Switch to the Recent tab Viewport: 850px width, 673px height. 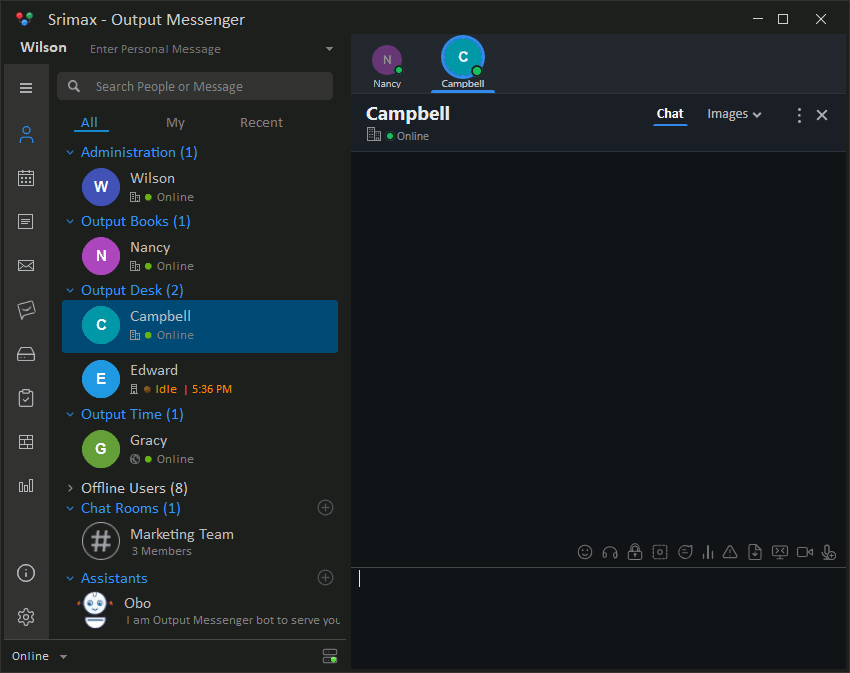(261, 123)
